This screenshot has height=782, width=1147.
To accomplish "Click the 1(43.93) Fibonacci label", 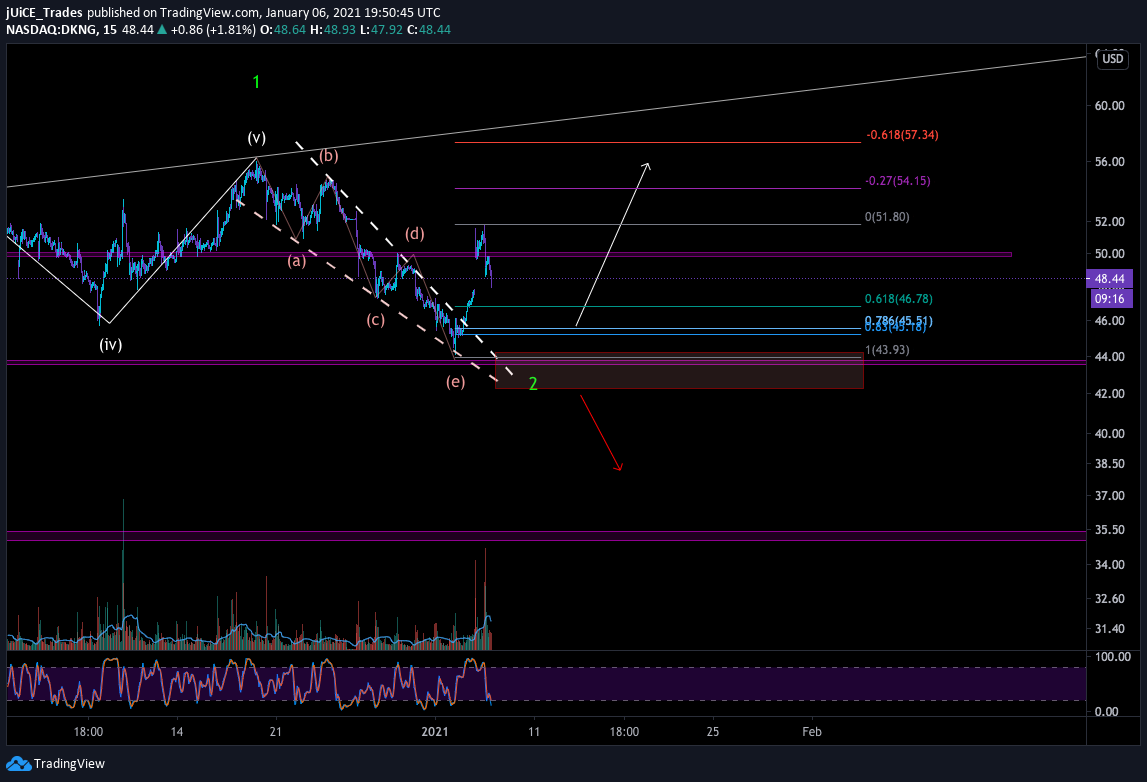I will coord(887,350).
